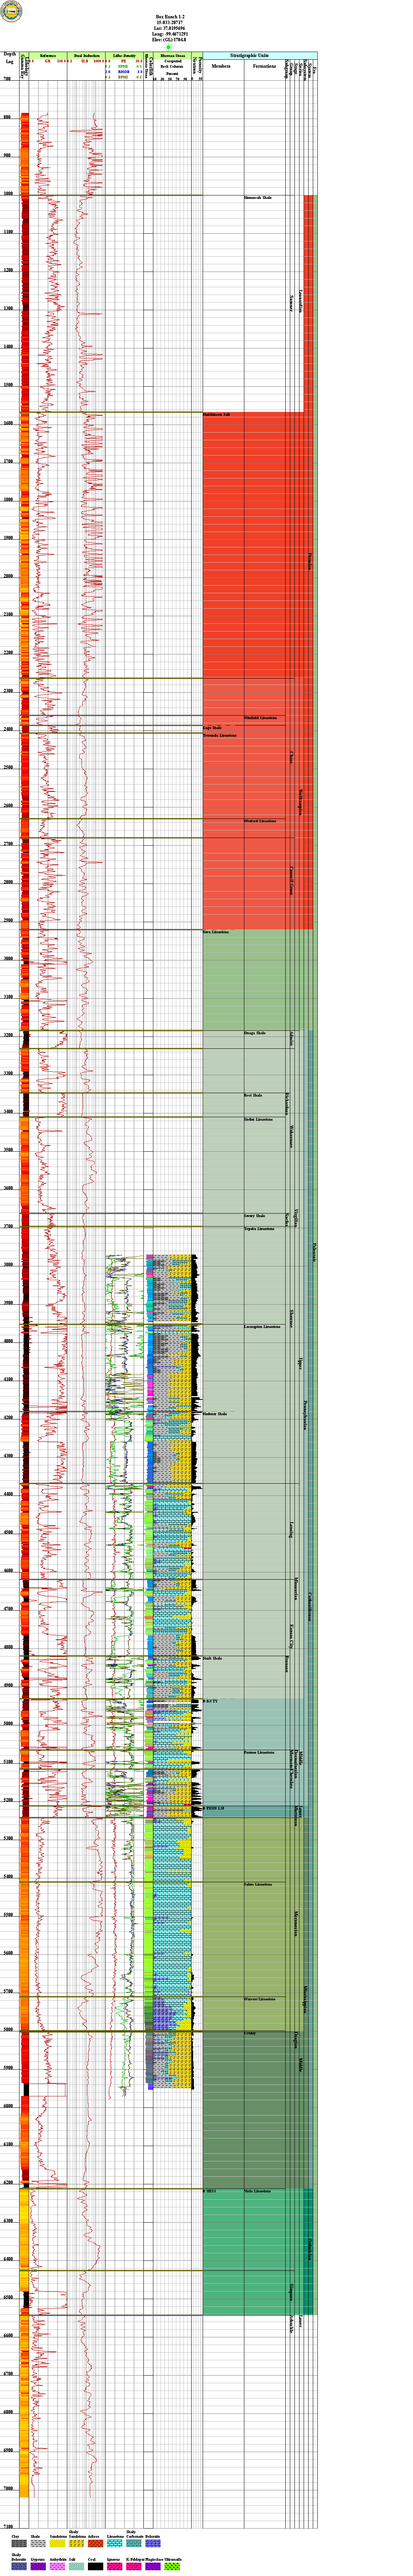Click the 'Wreford Limestone' formation label
The width and height of the screenshot is (413, 2576).
pyautogui.click(x=260, y=821)
